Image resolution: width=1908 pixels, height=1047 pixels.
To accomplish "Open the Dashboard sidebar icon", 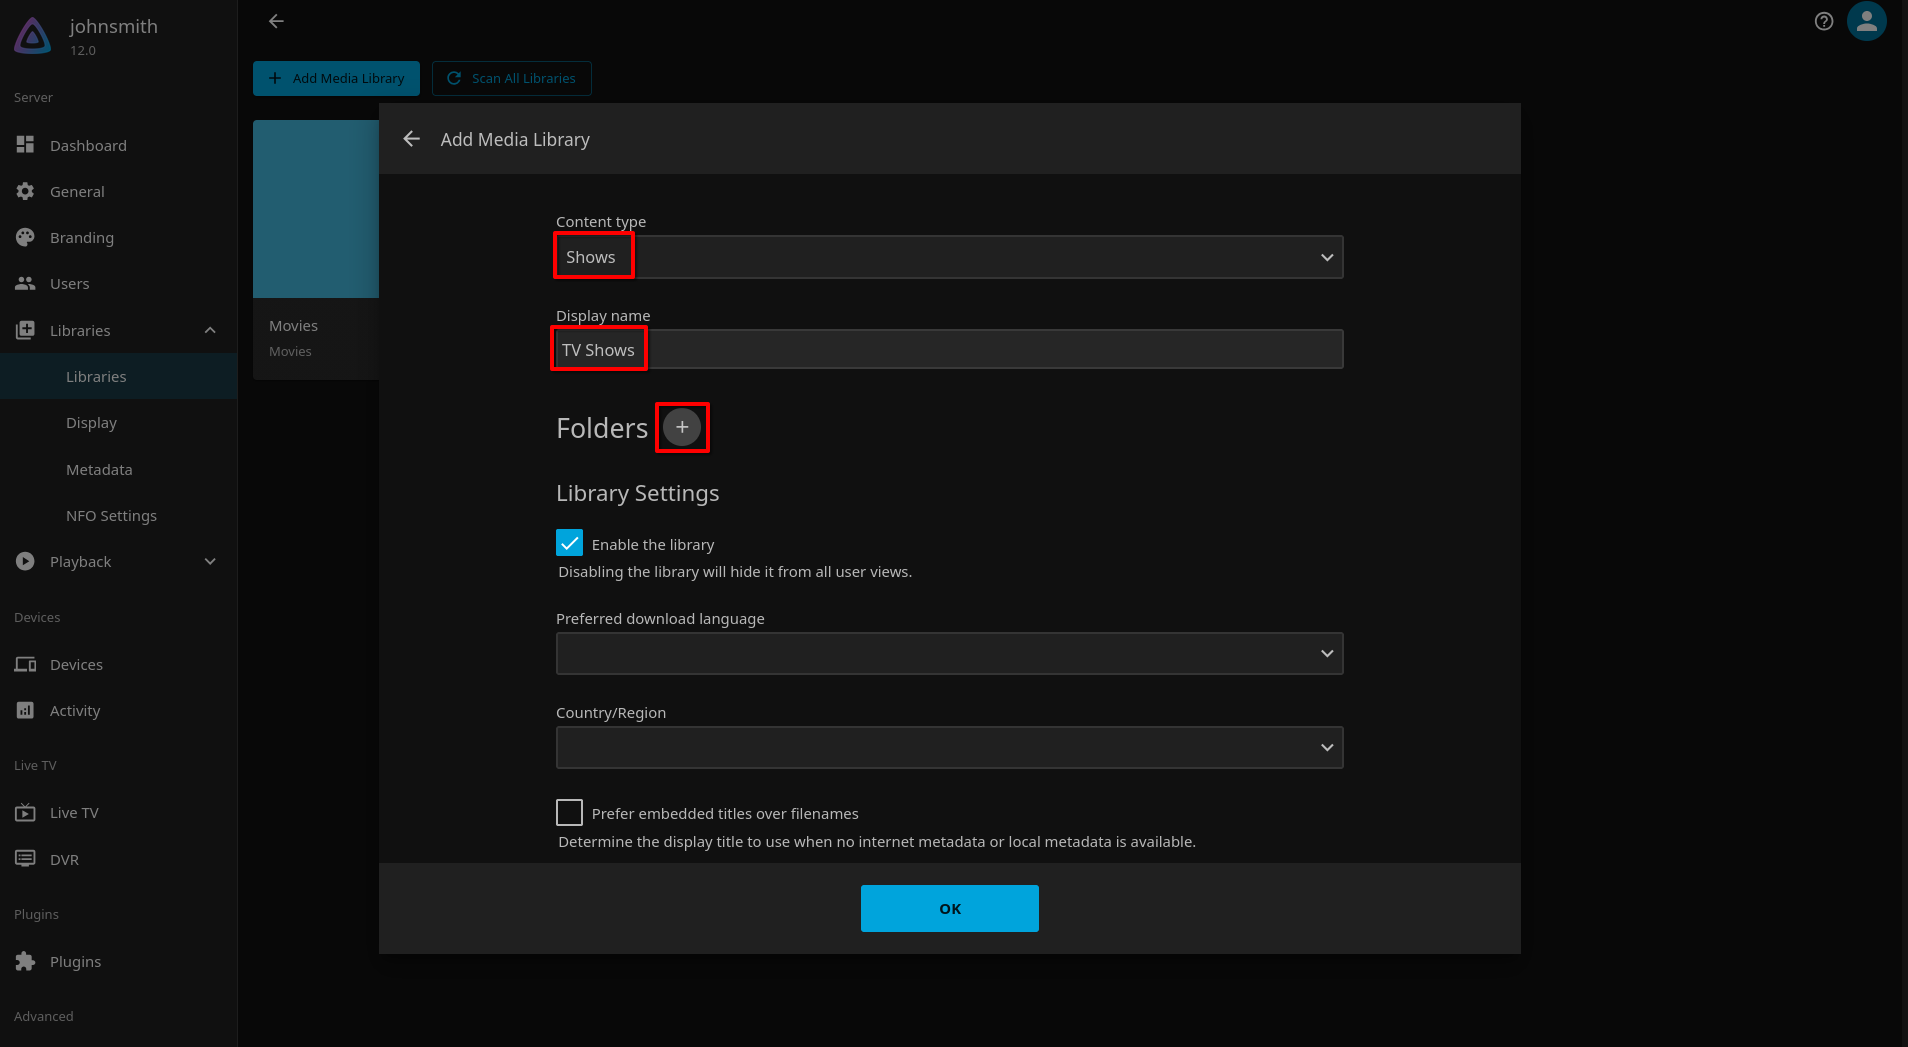I will 25,145.
